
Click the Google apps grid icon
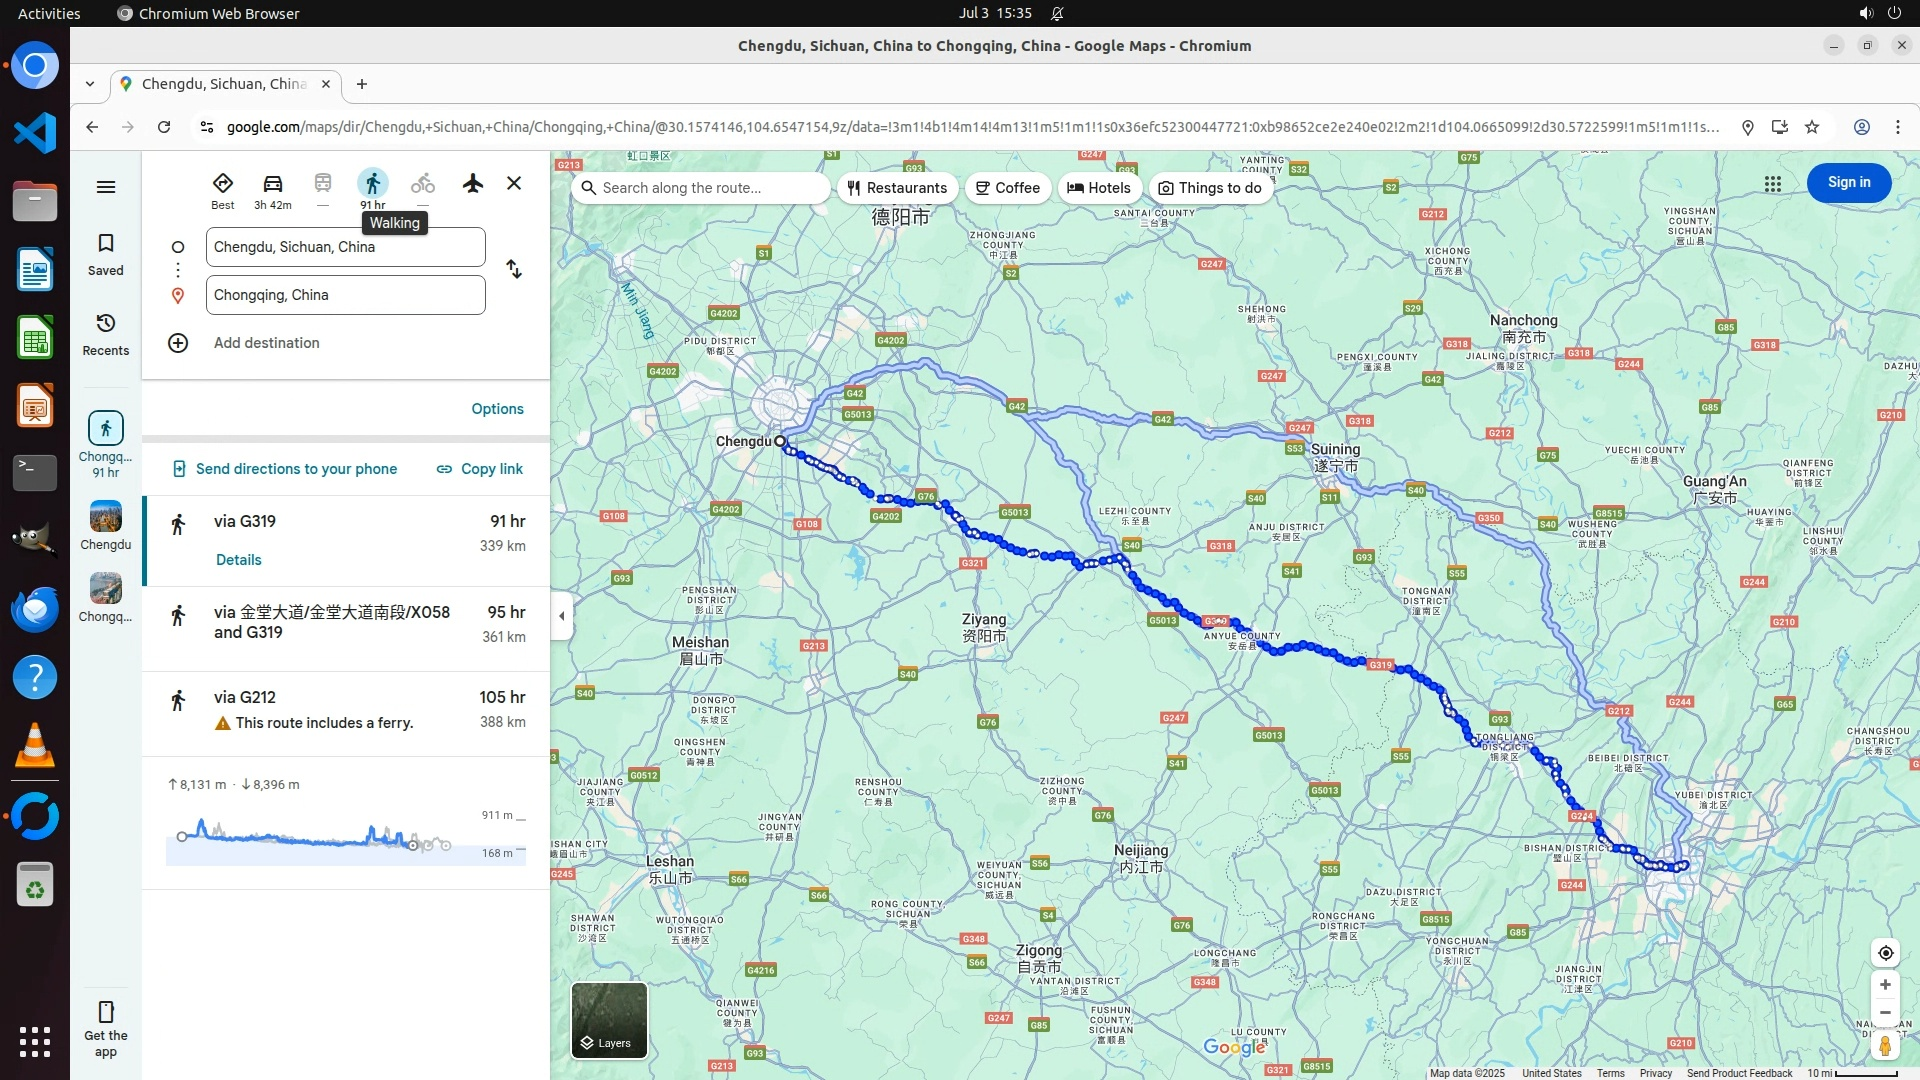pos(1772,184)
